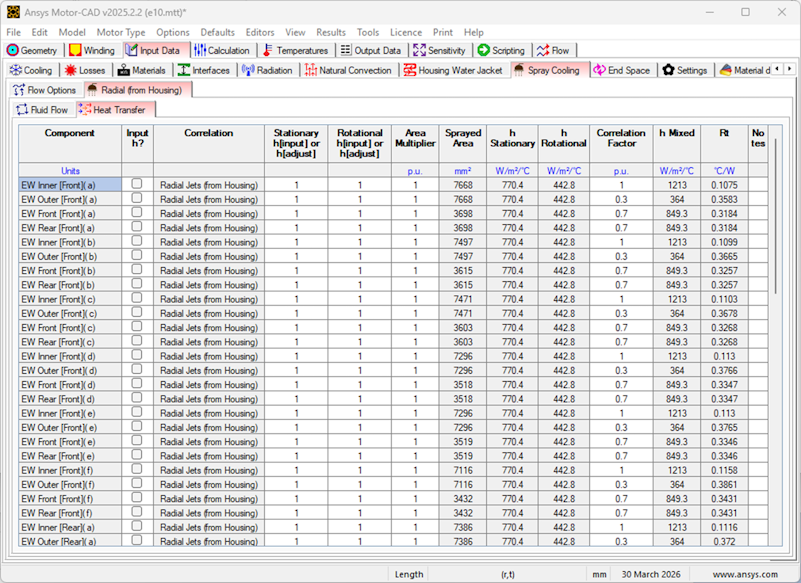The height and width of the screenshot is (583, 801).
Task: Select the Materials icon
Action: point(124,70)
